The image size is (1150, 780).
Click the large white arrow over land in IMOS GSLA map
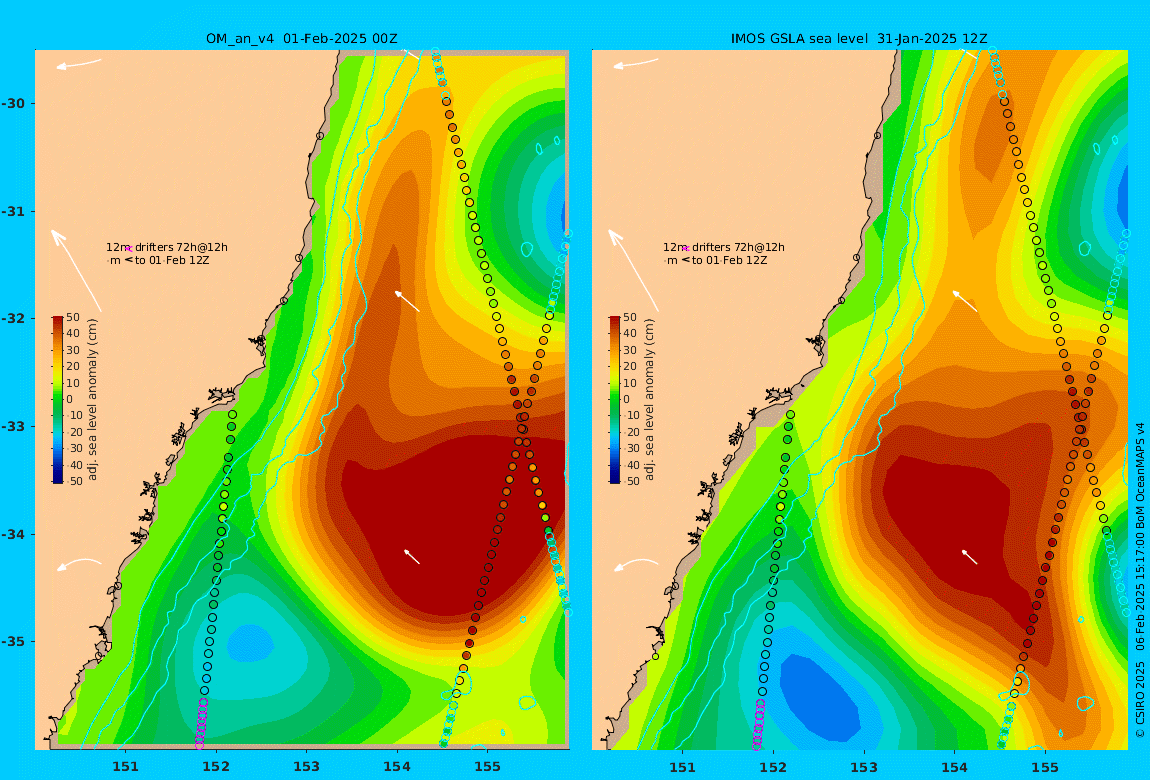(634, 271)
